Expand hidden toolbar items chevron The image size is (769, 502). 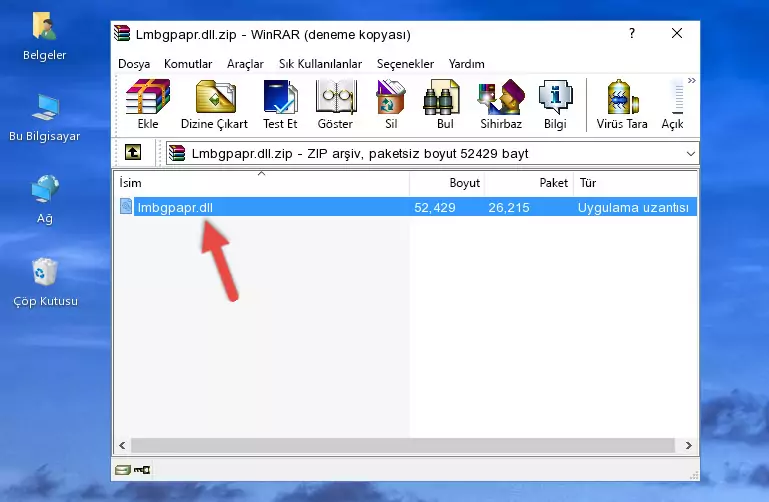pos(692,80)
